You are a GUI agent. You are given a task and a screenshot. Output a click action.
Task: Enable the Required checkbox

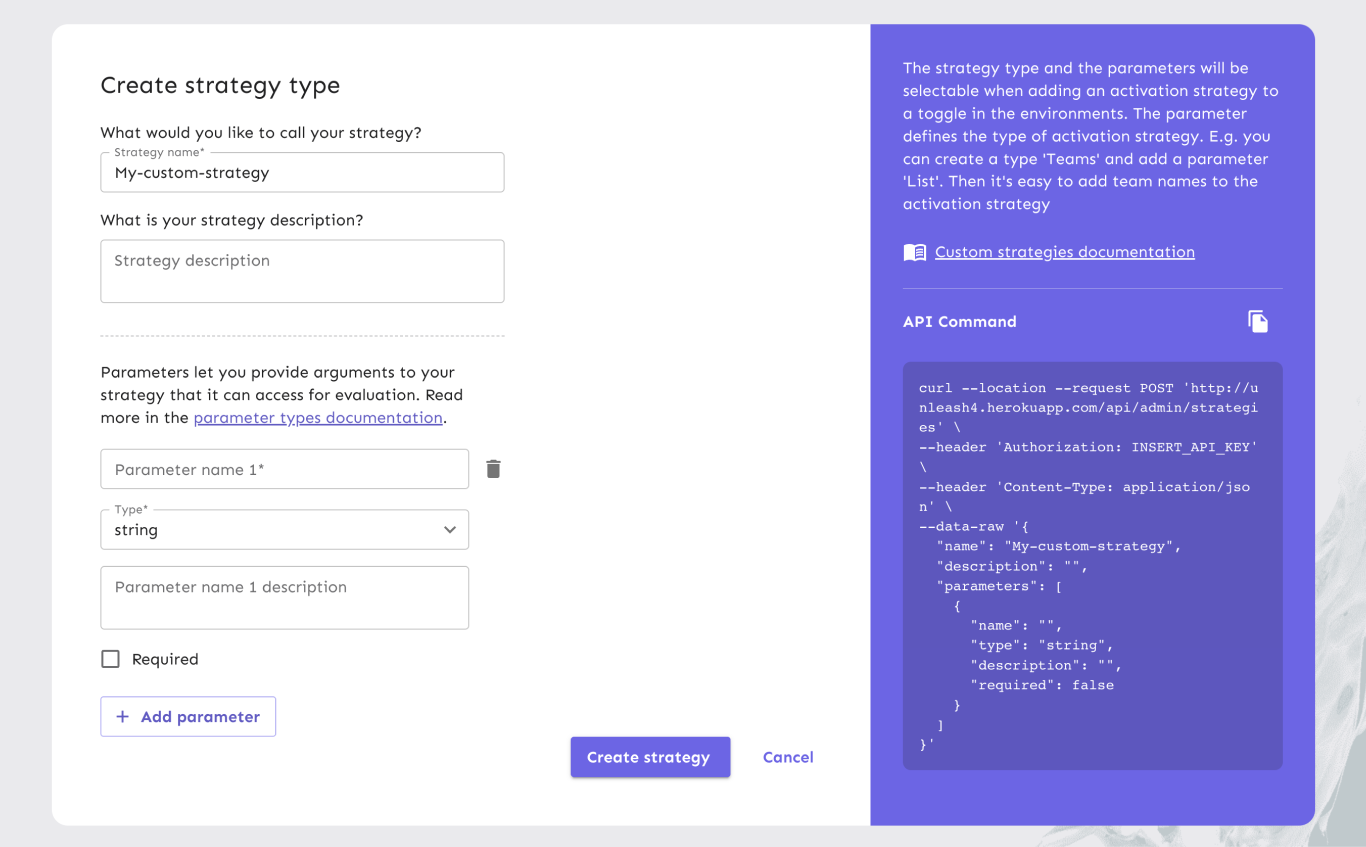click(x=110, y=659)
